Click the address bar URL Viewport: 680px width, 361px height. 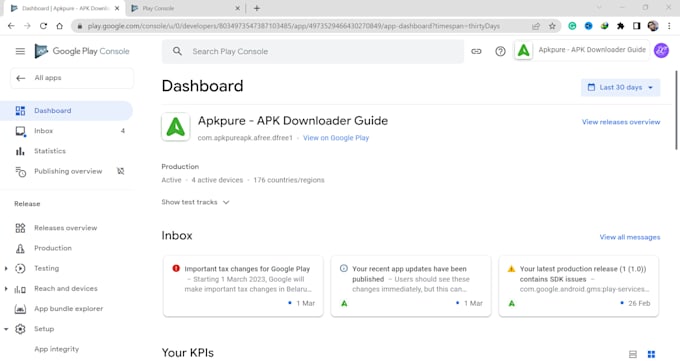point(294,26)
